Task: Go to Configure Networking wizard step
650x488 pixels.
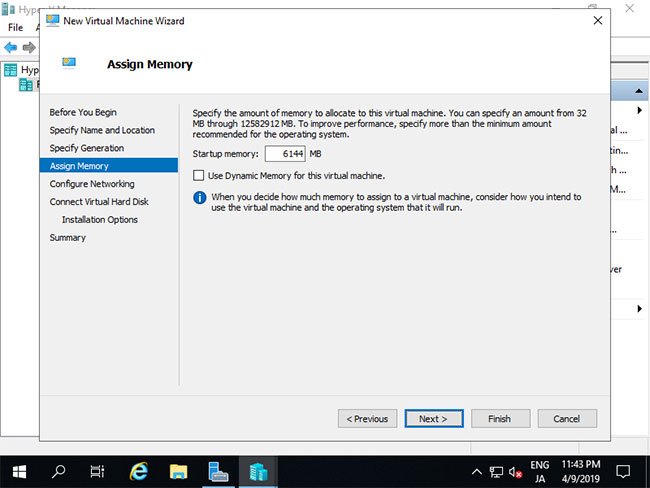Action: [92, 184]
